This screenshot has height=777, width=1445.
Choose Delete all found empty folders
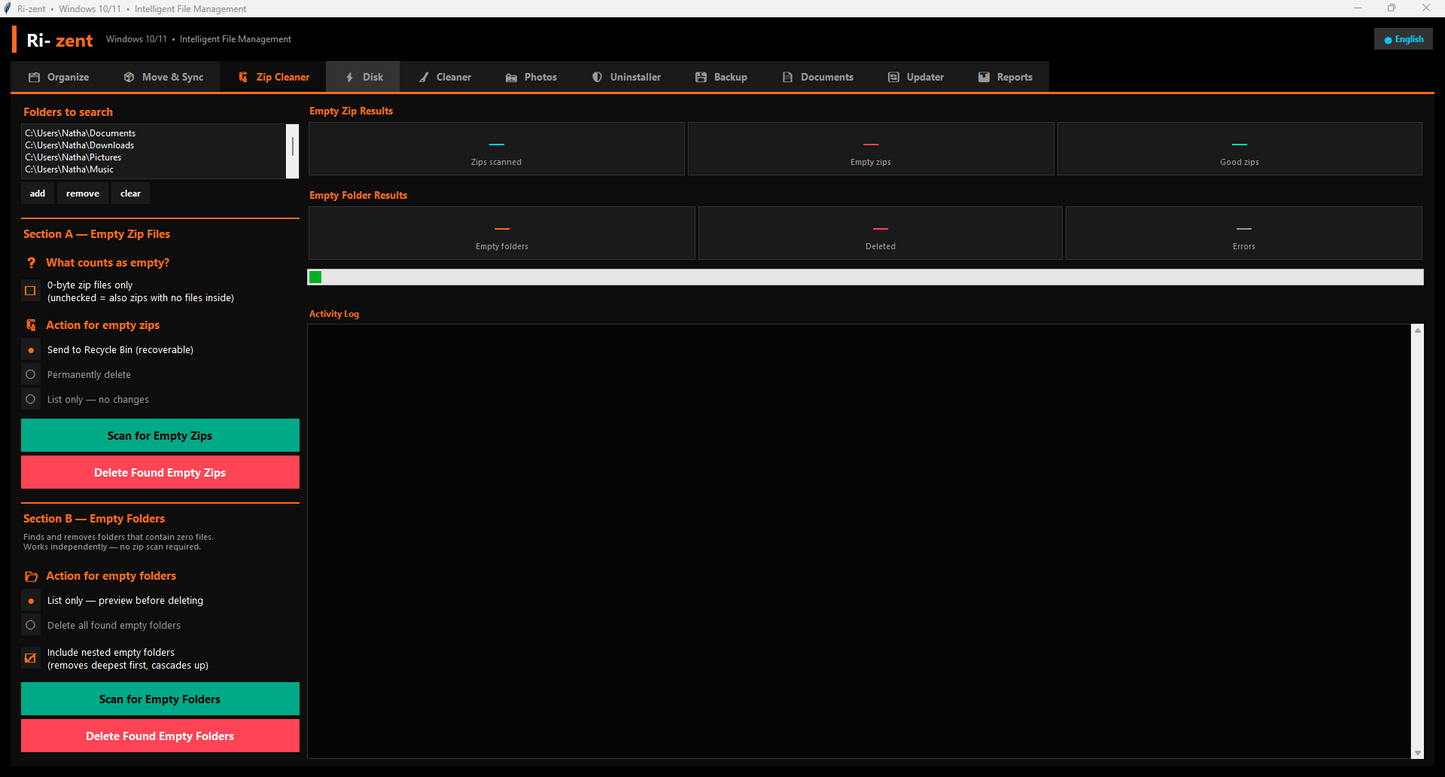click(31, 625)
